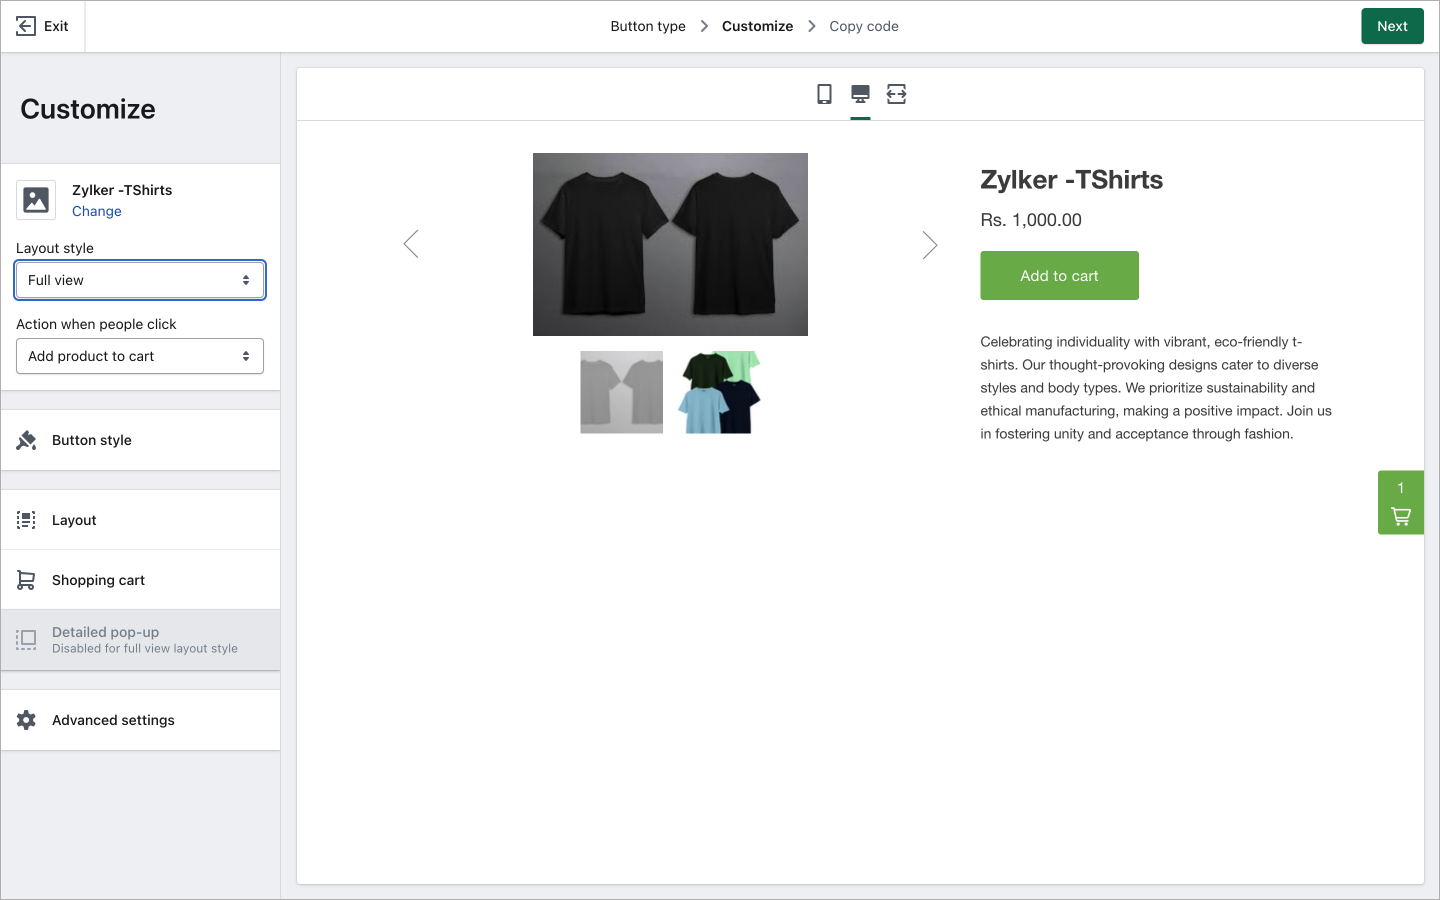Go to Copy code step
This screenshot has width=1440, height=900.
click(864, 26)
